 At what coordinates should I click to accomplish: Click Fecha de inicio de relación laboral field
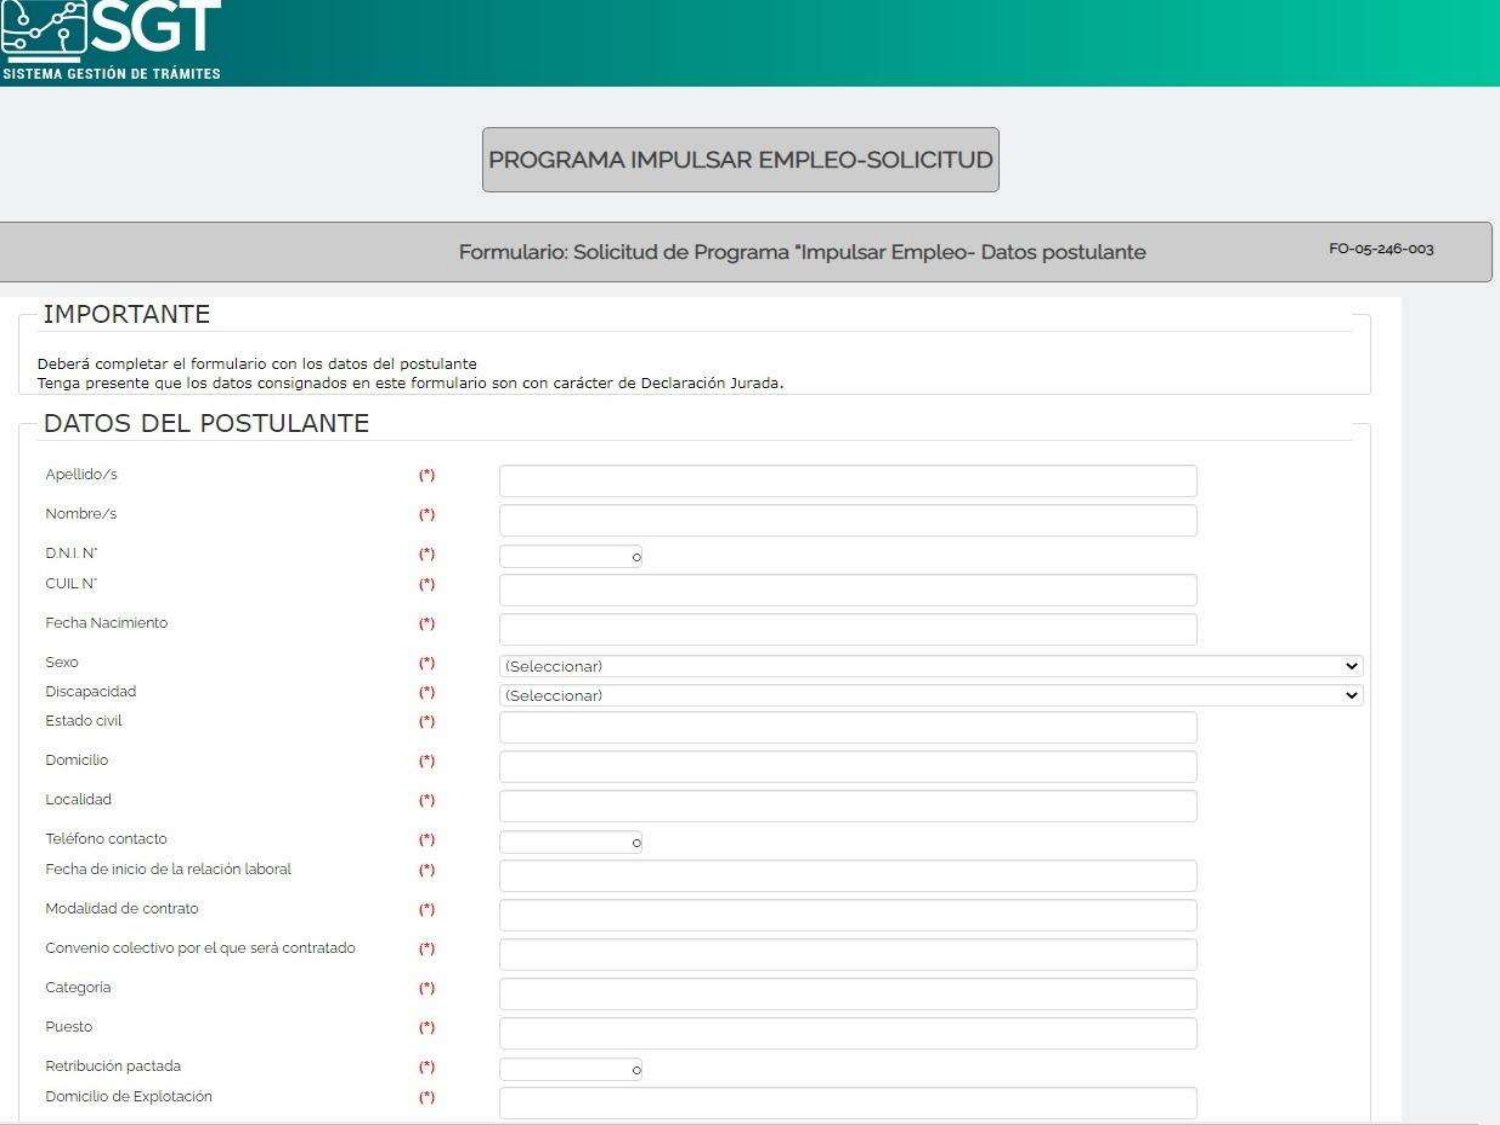[847, 876]
